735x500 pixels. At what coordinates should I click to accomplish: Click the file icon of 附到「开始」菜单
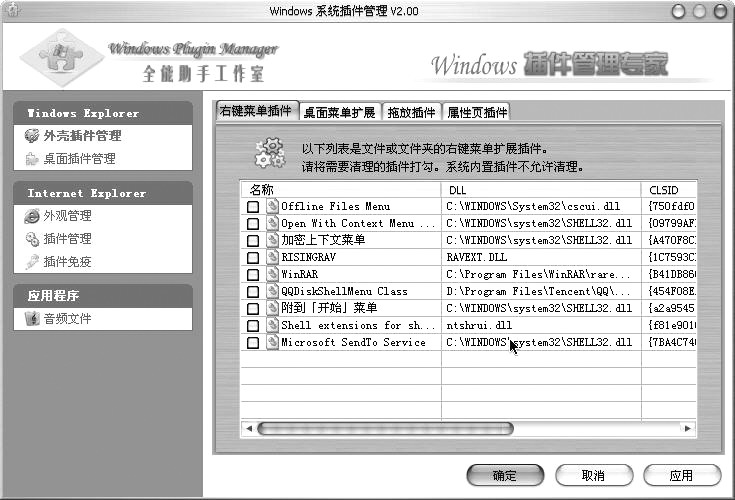(272, 308)
